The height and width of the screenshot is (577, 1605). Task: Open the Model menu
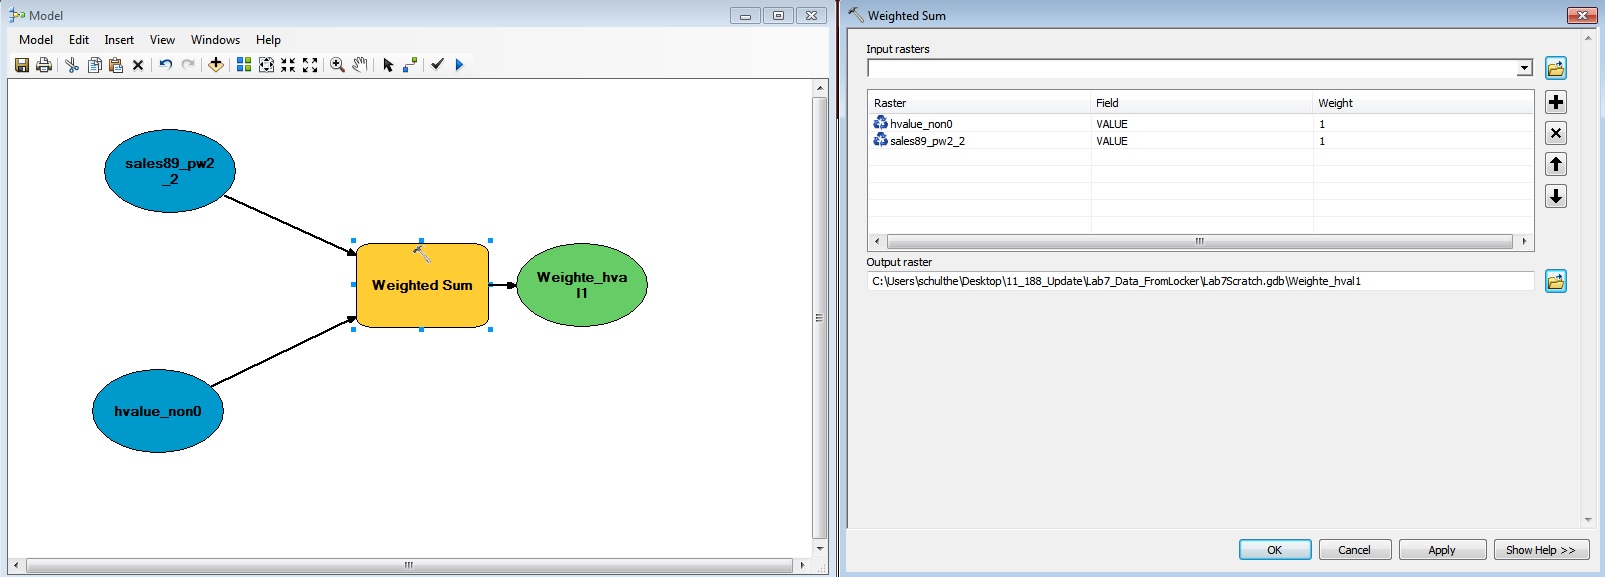pos(36,40)
